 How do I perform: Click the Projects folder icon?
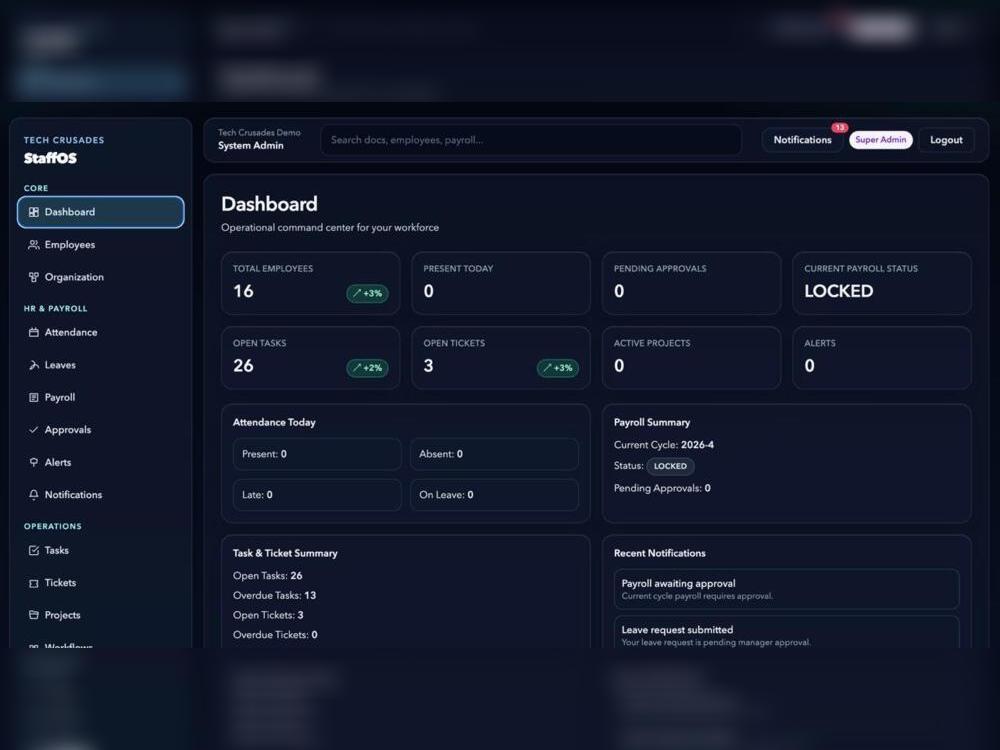tap(34, 615)
